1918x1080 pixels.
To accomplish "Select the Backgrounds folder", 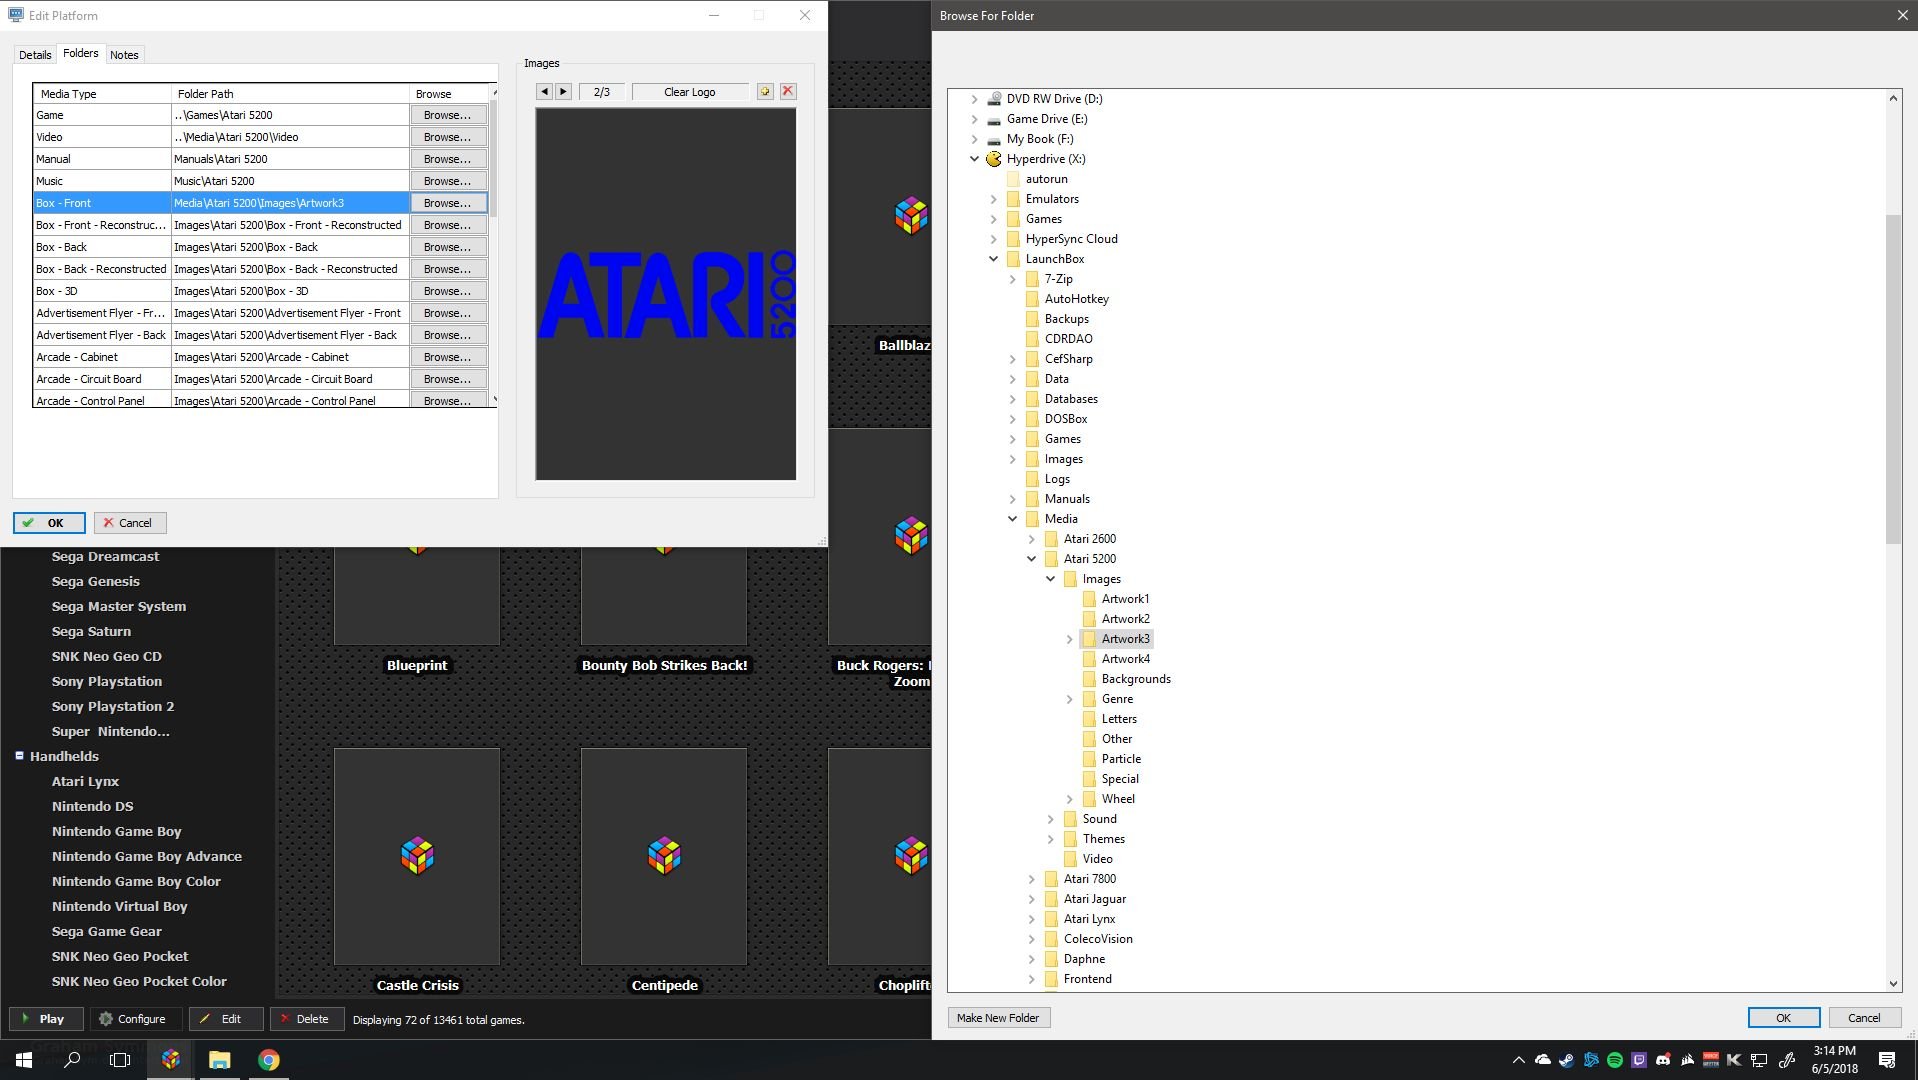I will click(1136, 679).
